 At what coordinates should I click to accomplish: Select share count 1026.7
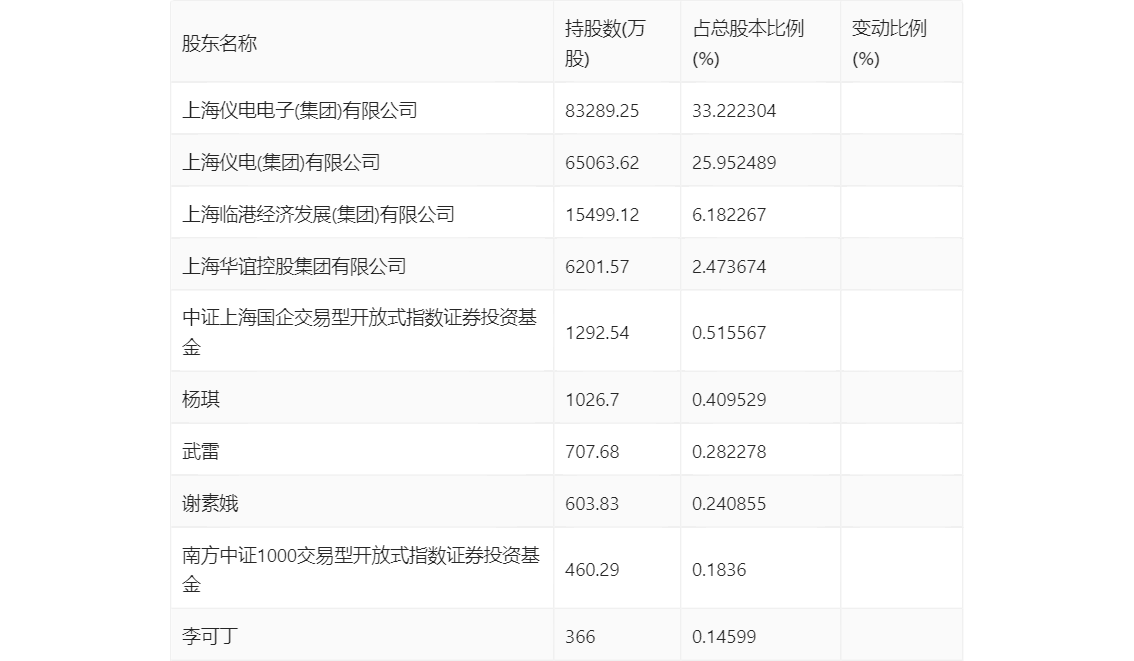pyautogui.click(x=592, y=400)
